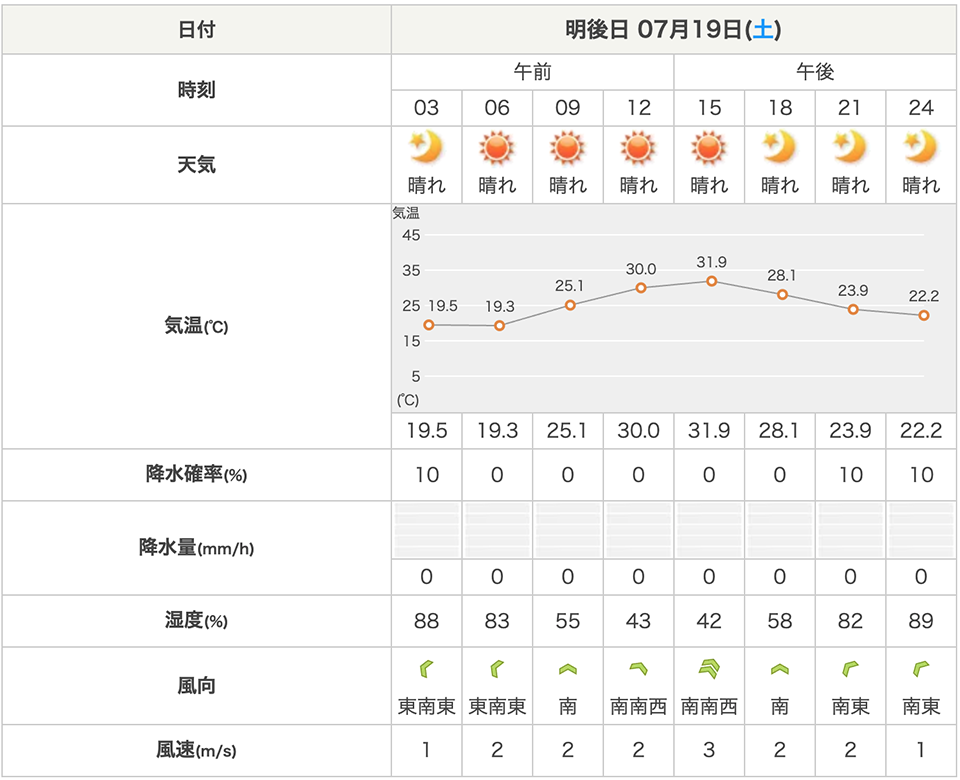960x780 pixels.
Task: Select the sun icon in the 12 o'clock column
Action: [x=638, y=149]
